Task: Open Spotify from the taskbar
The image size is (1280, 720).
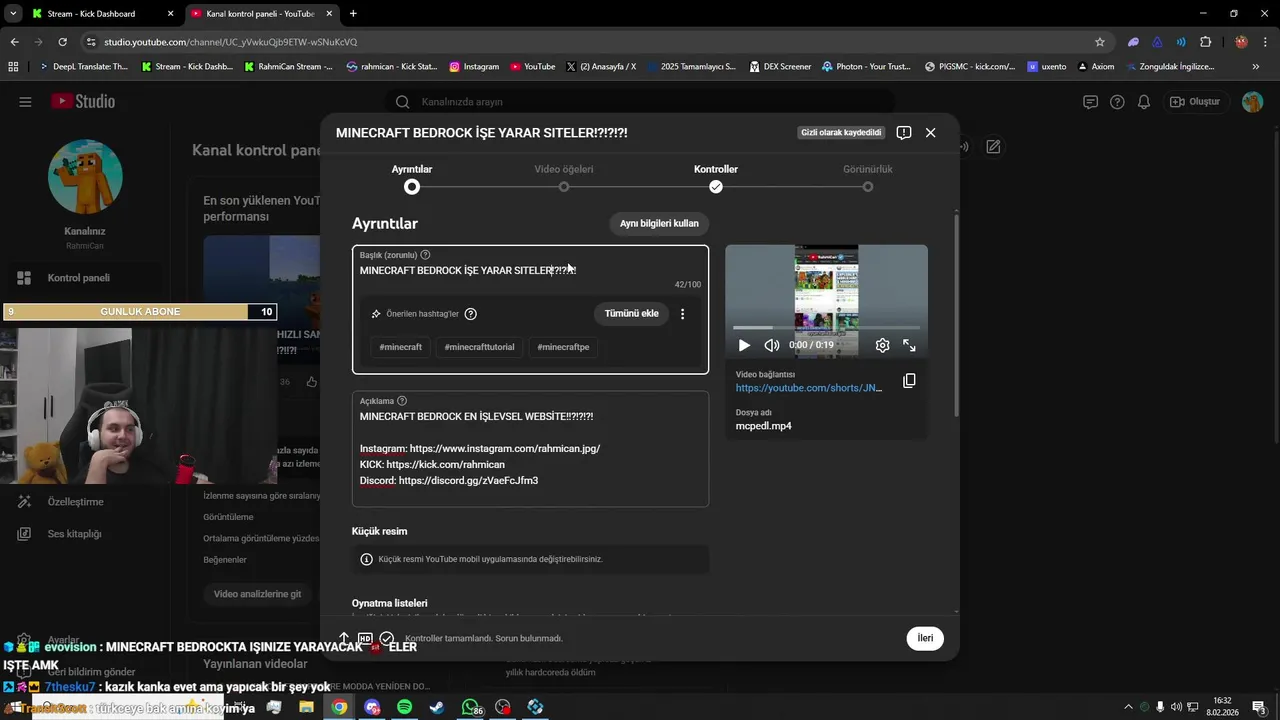Action: tap(404, 707)
